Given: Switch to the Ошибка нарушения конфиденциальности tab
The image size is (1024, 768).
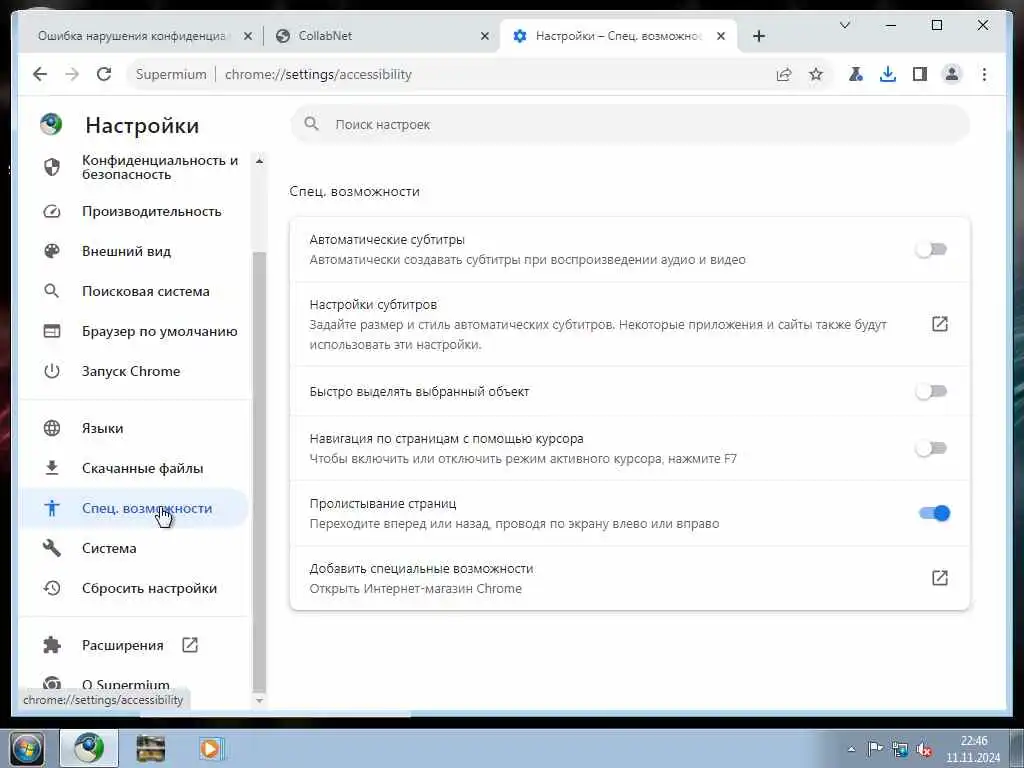Looking at the screenshot, I should 140,37.
